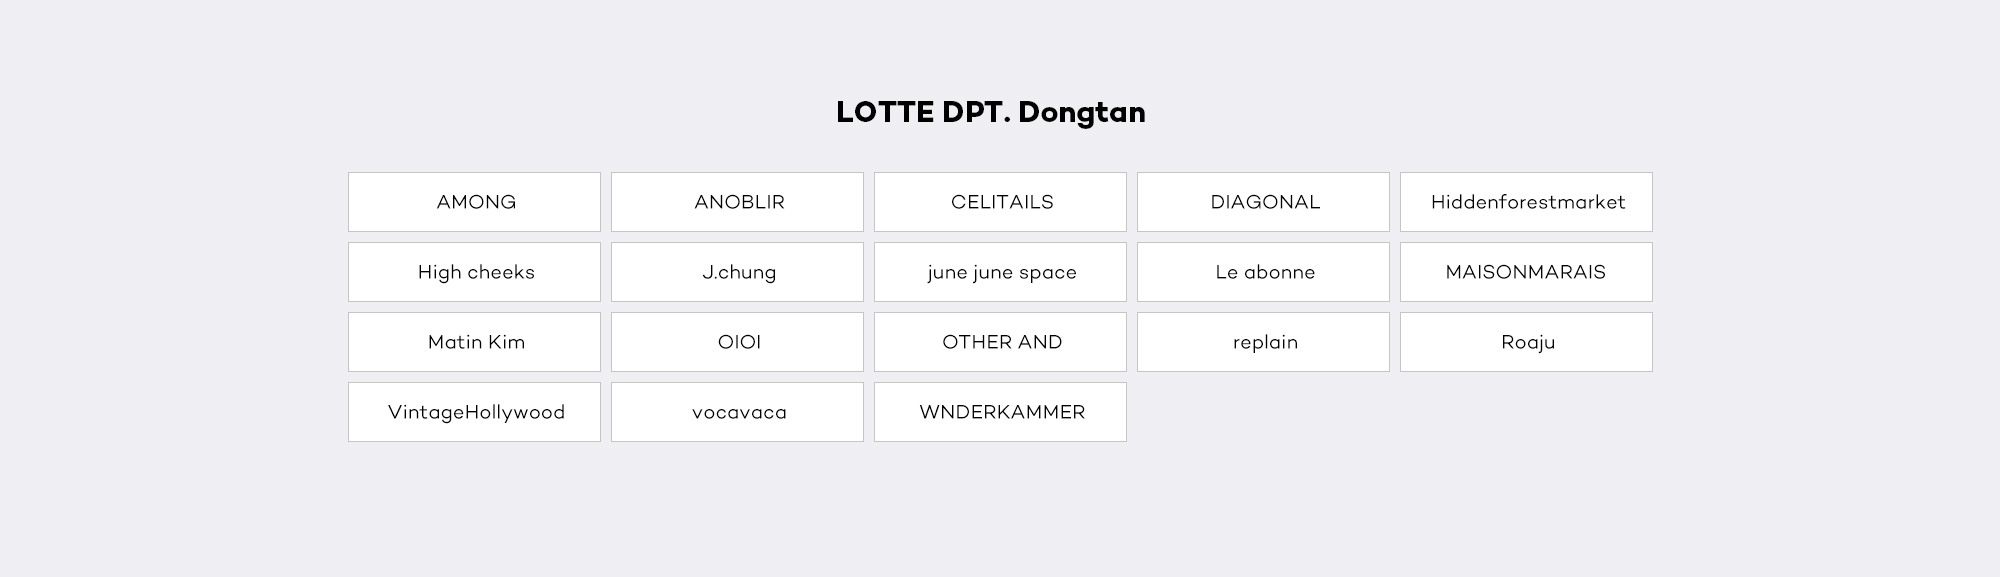2000x577 pixels.
Task: Click the MAISONMARAIS brand button
Action: click(1526, 272)
